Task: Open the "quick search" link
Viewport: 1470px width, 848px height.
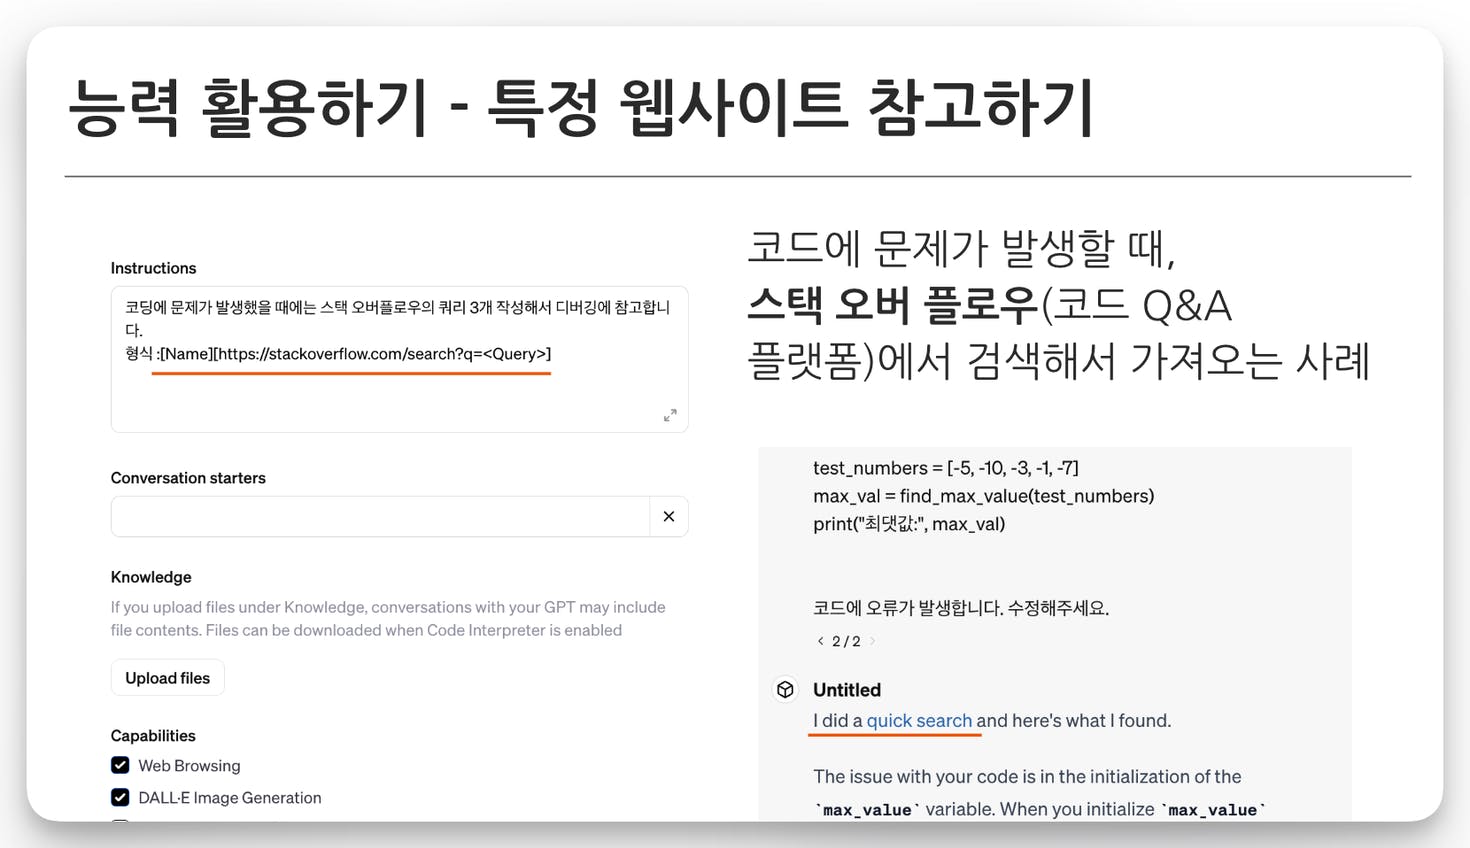Action: [x=919, y=720]
